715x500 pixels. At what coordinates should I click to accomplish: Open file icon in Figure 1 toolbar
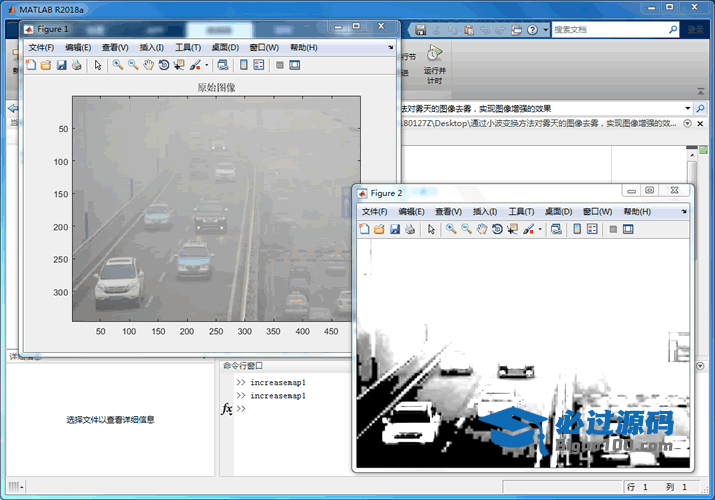pyautogui.click(x=46, y=65)
